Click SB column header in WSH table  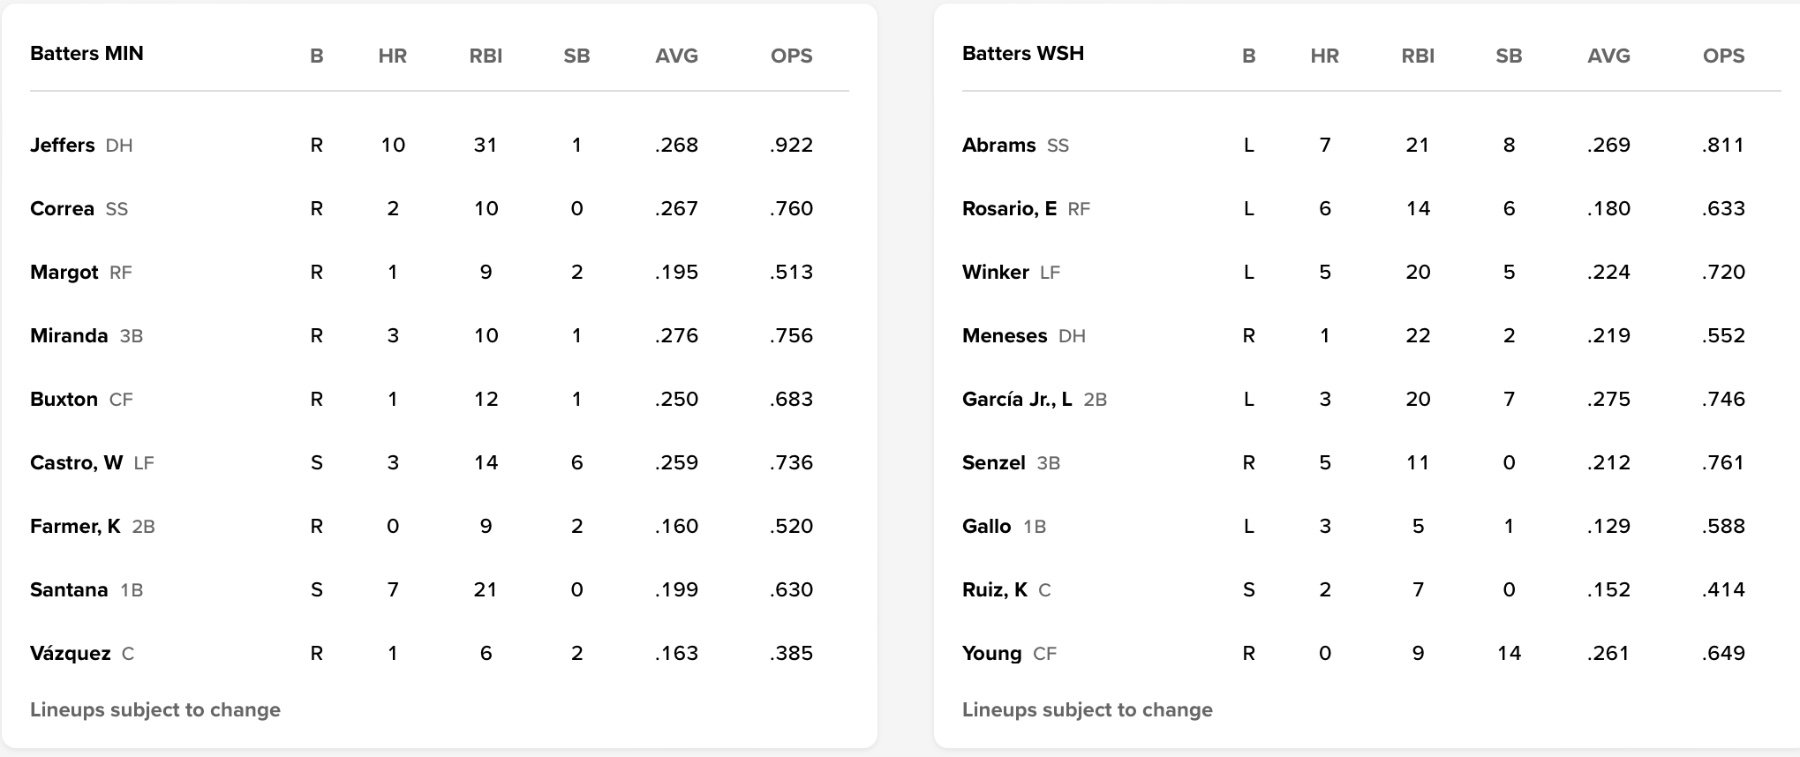pos(1508,56)
